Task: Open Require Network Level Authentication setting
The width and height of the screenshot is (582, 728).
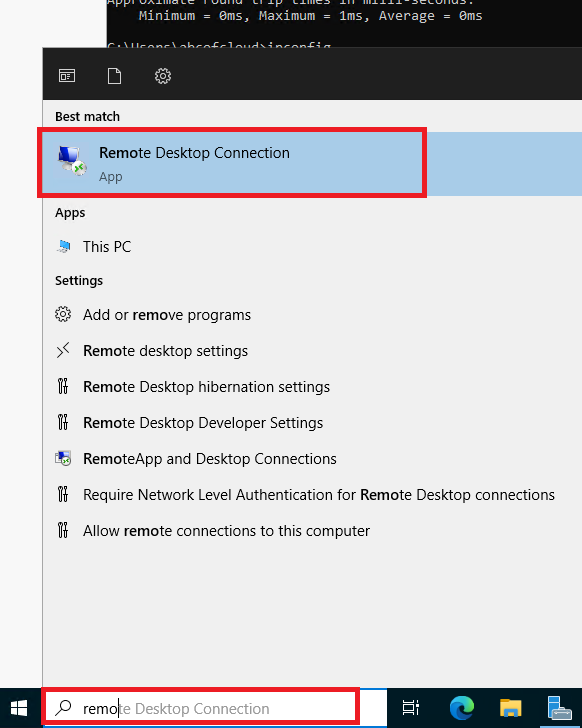Action: tap(312, 494)
